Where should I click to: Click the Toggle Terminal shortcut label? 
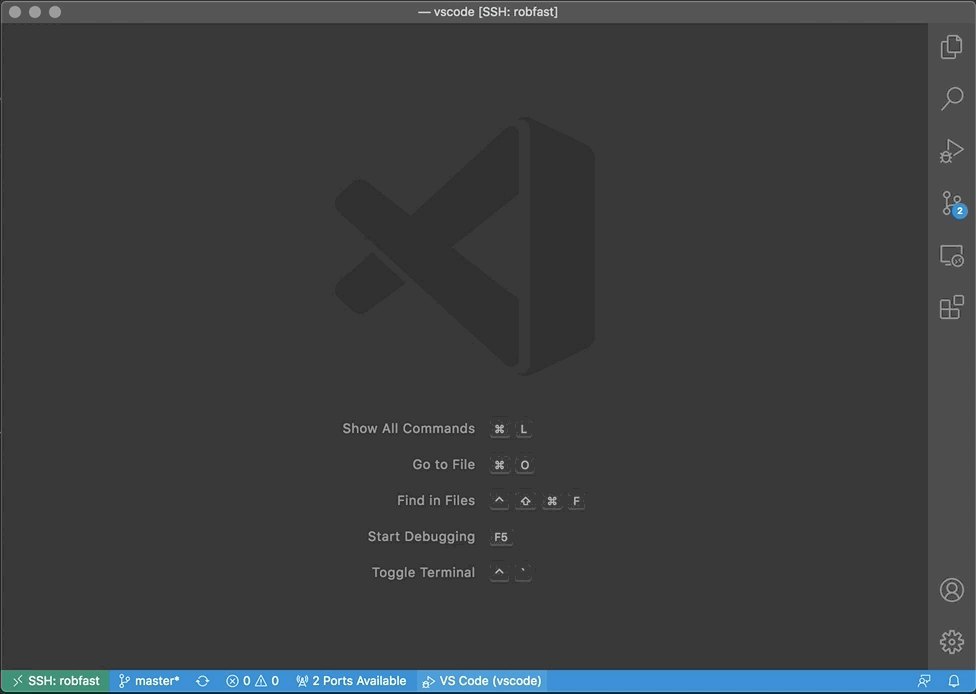[423, 572]
